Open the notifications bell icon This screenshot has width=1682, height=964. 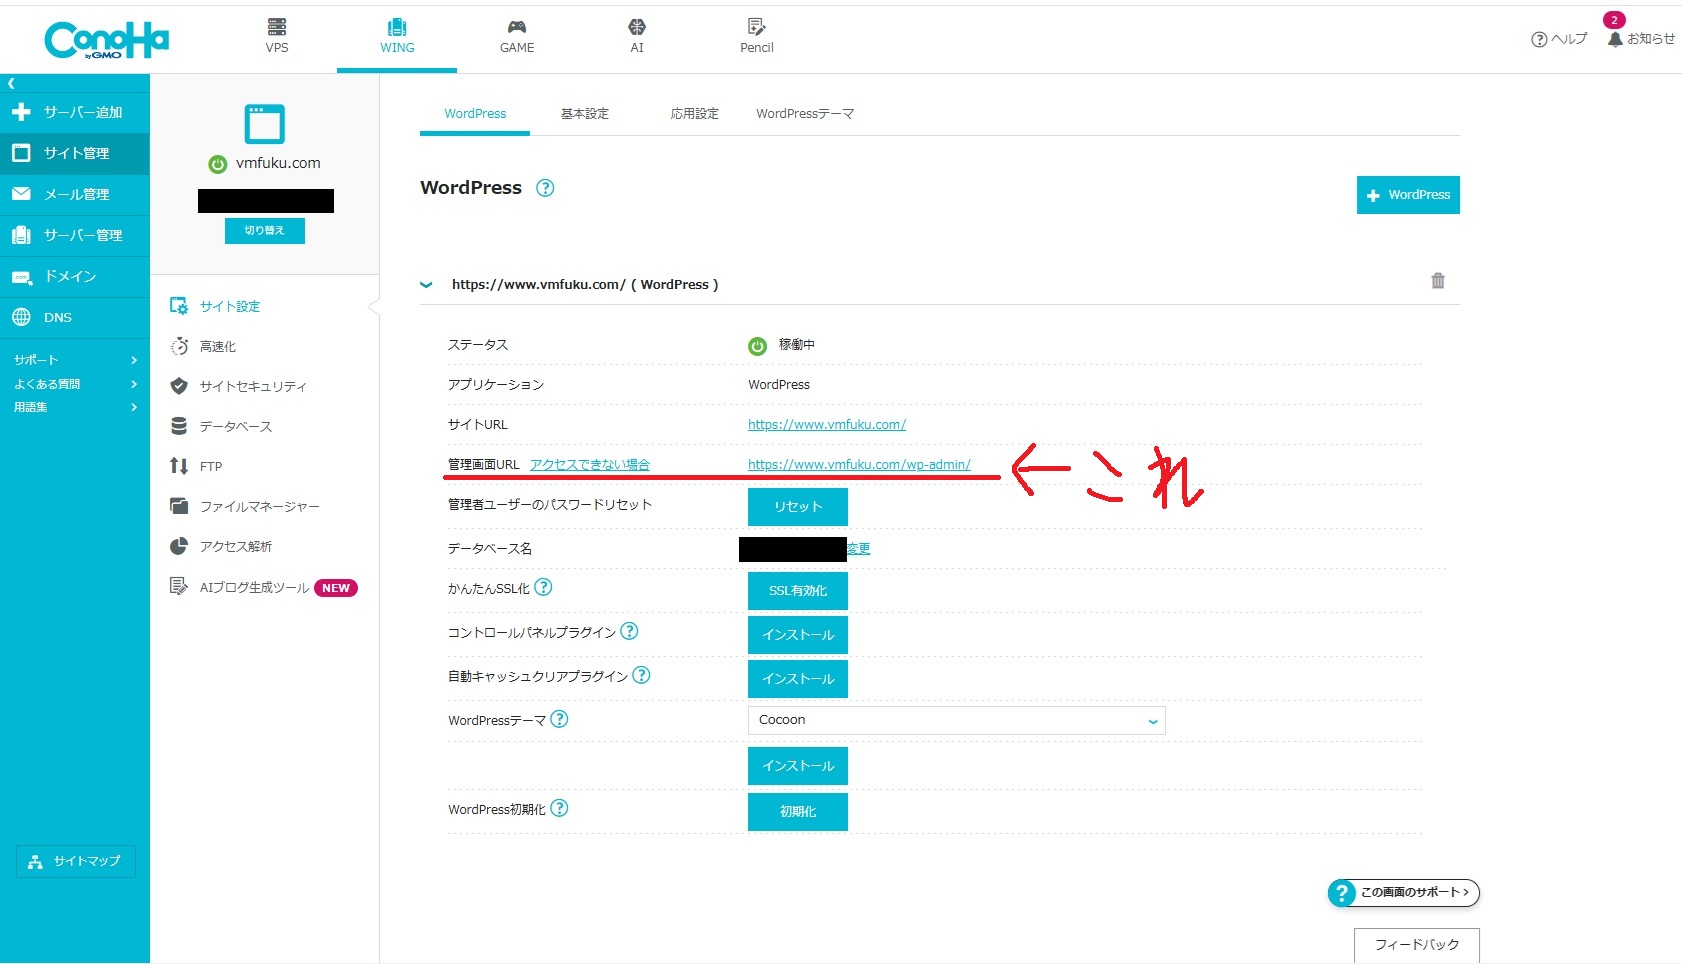coord(1615,39)
